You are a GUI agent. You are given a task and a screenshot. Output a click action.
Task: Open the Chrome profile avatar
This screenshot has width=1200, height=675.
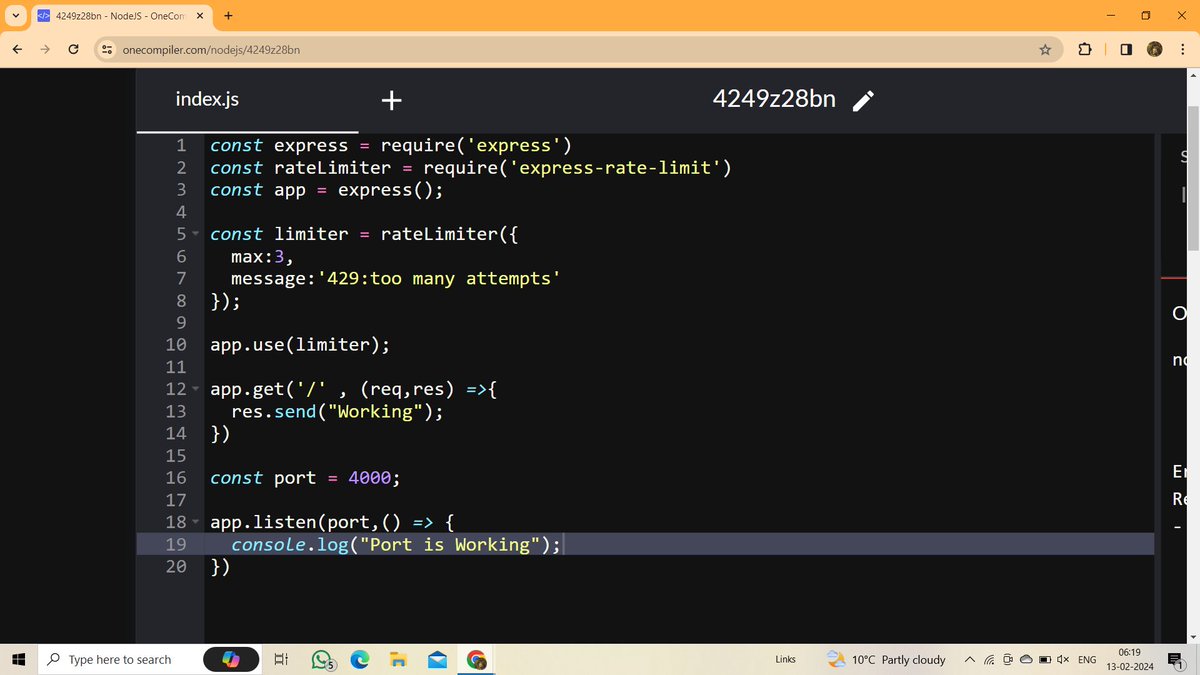pos(1154,49)
